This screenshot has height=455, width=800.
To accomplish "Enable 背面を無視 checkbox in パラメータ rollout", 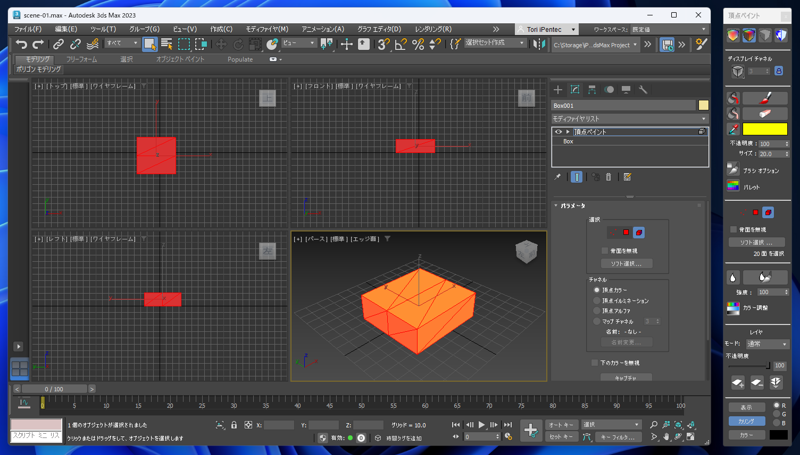I will [x=605, y=251].
